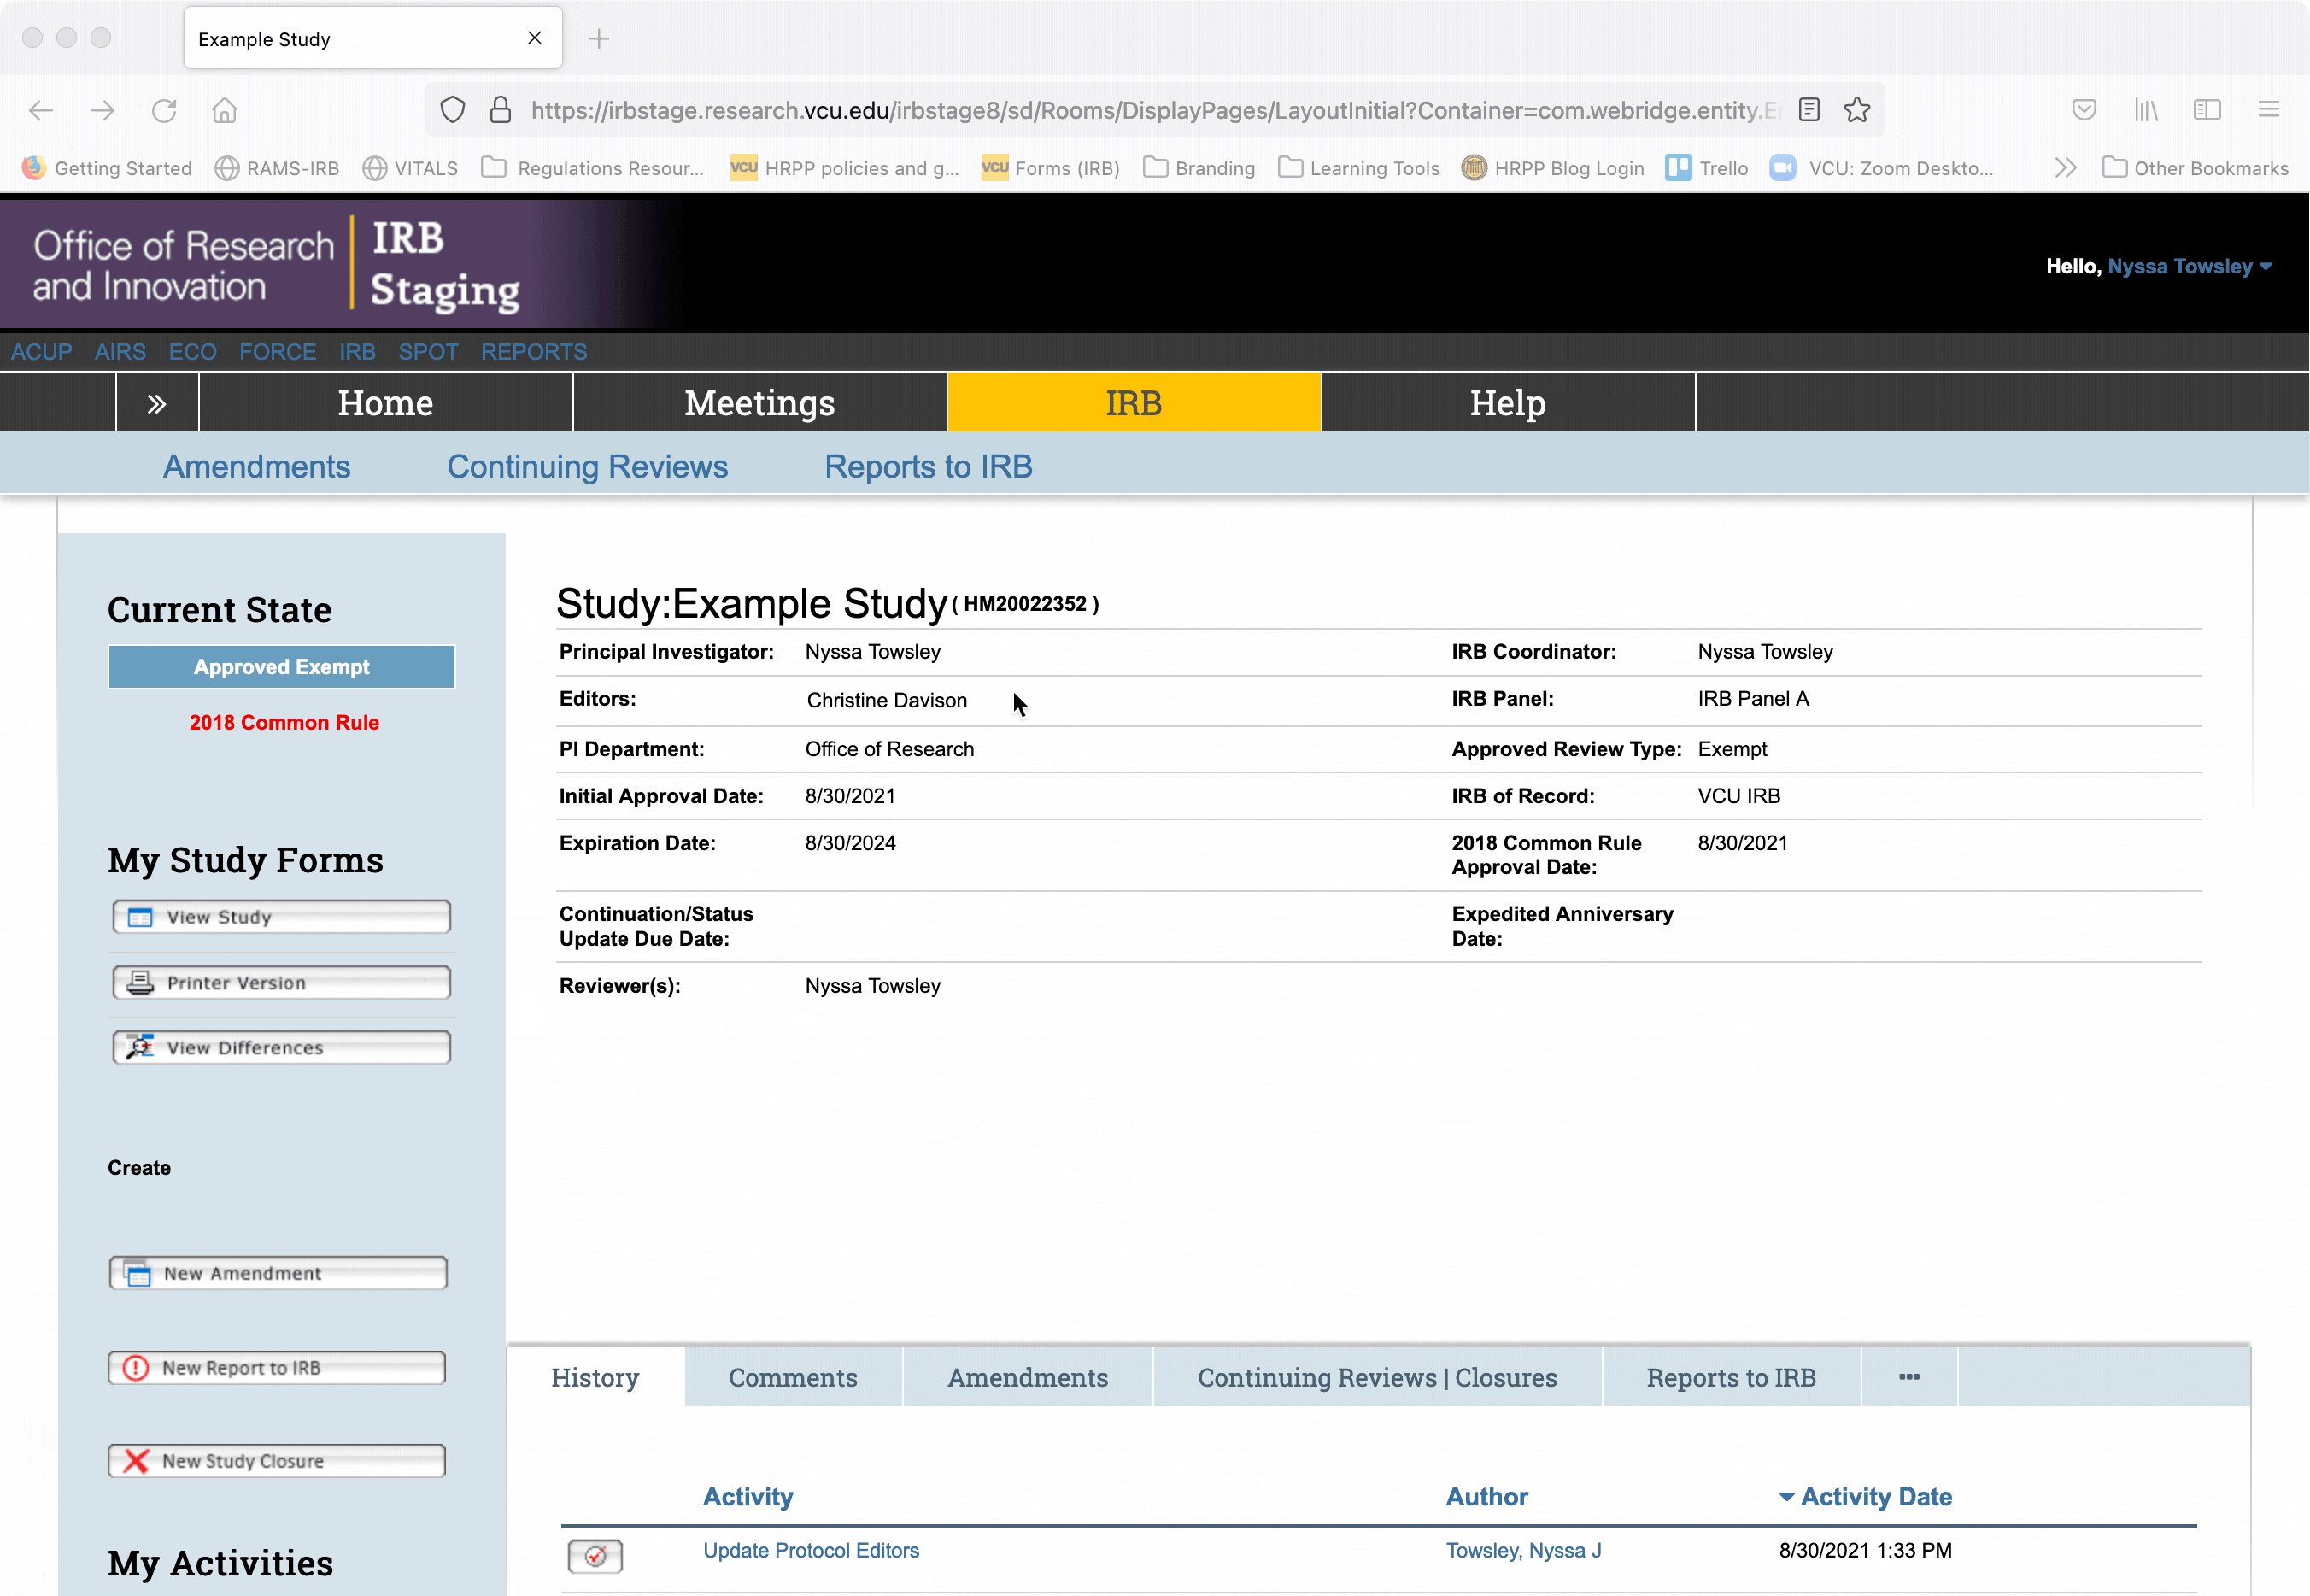Screen dimensions: 2310x1596
Task: Open the Meetings main navigation tab
Action: click(759, 403)
